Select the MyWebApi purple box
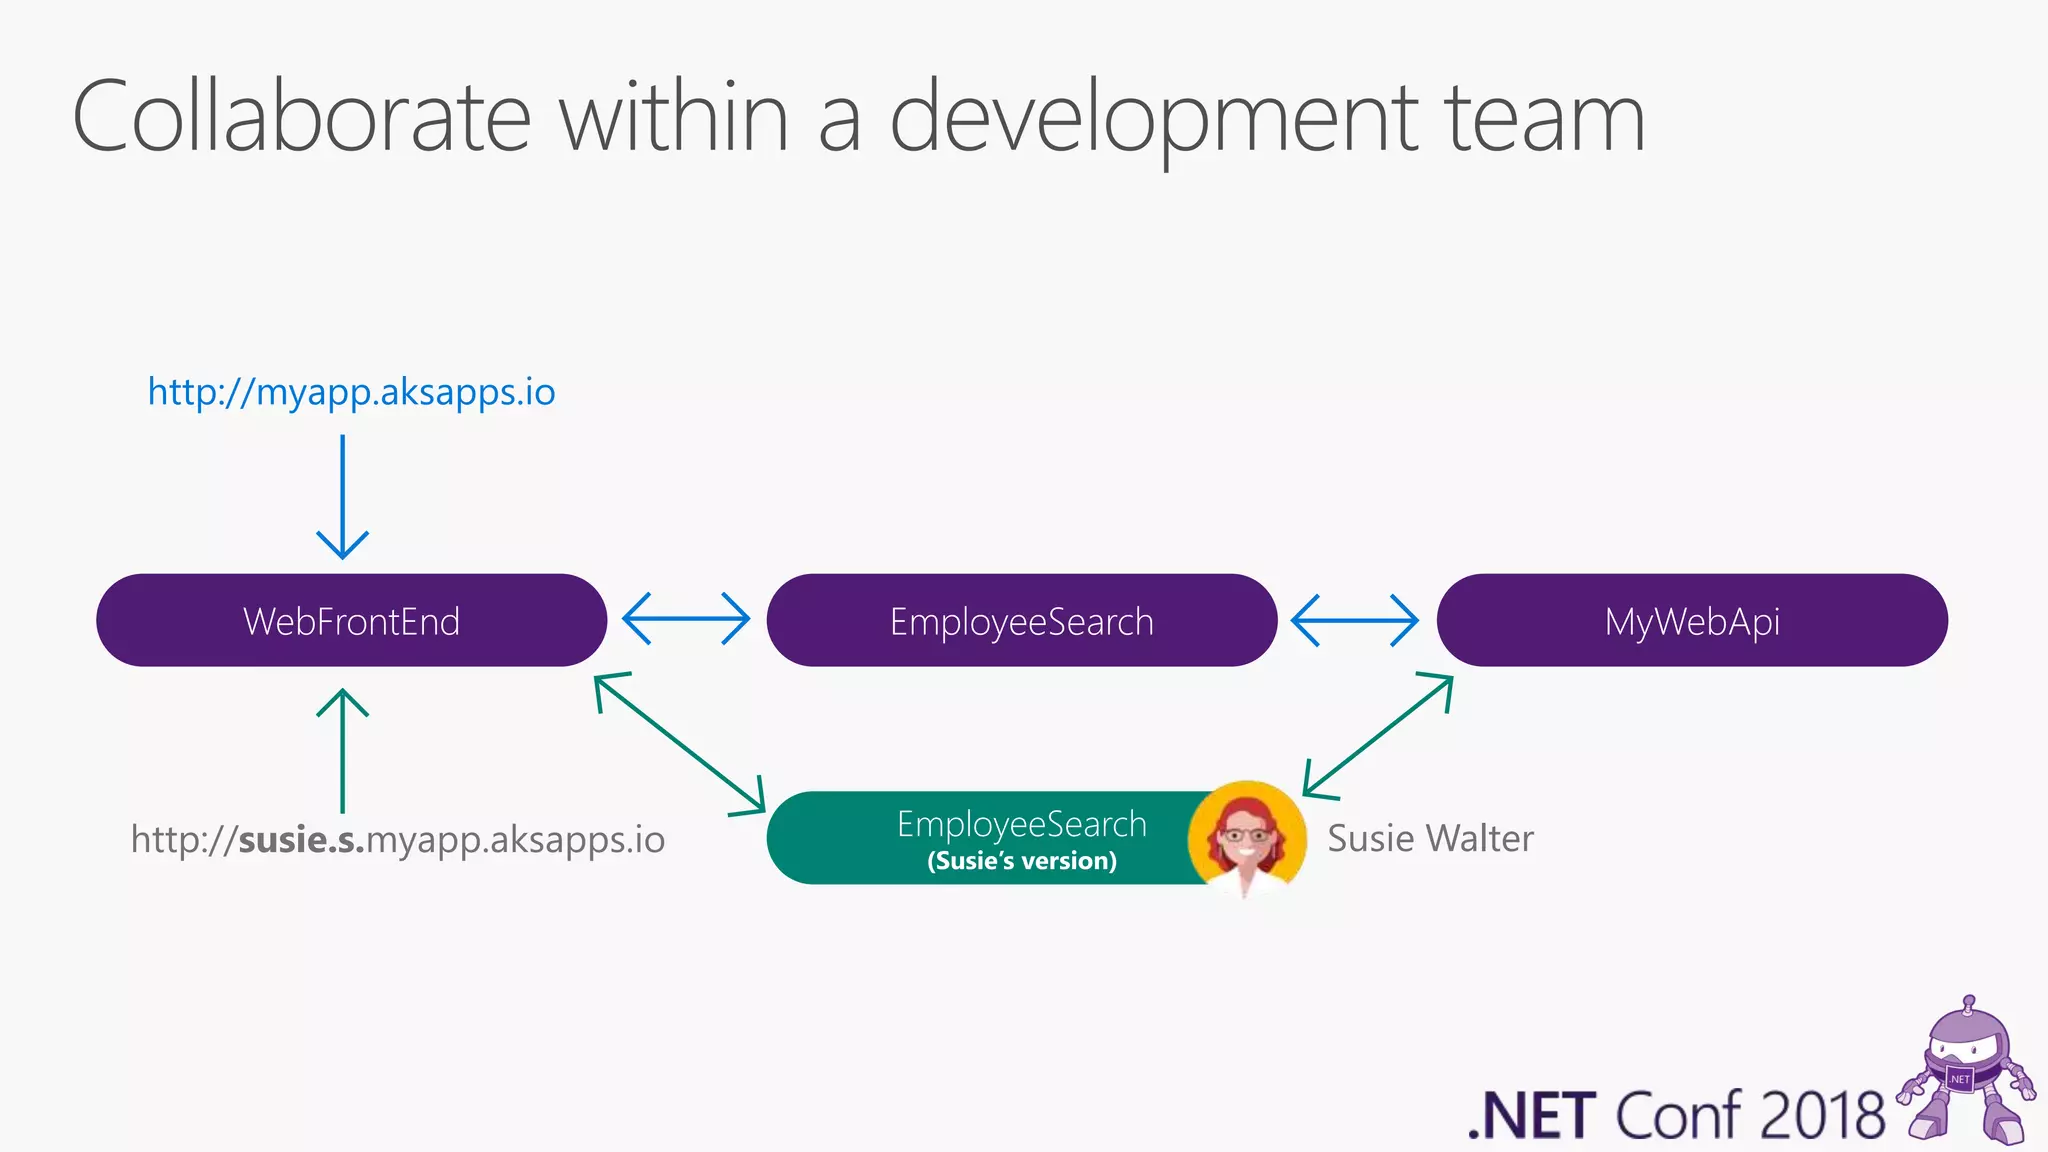This screenshot has height=1152, width=2048. point(1692,620)
